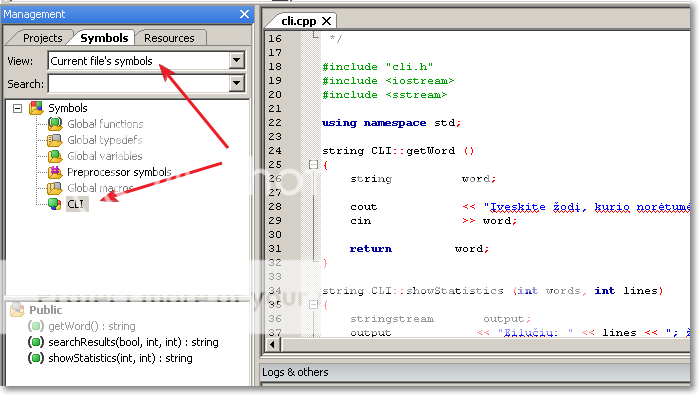Select Global functions tree item
This screenshot has height=395, width=699.
(105, 124)
